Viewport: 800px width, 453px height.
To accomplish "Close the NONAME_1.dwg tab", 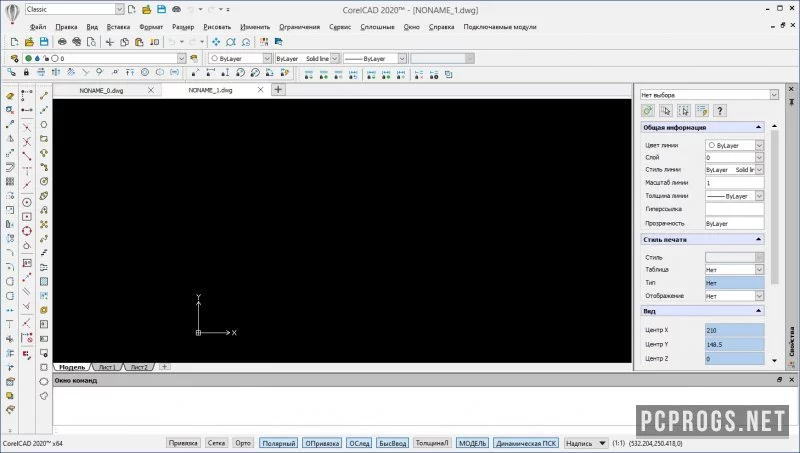I will [260, 90].
